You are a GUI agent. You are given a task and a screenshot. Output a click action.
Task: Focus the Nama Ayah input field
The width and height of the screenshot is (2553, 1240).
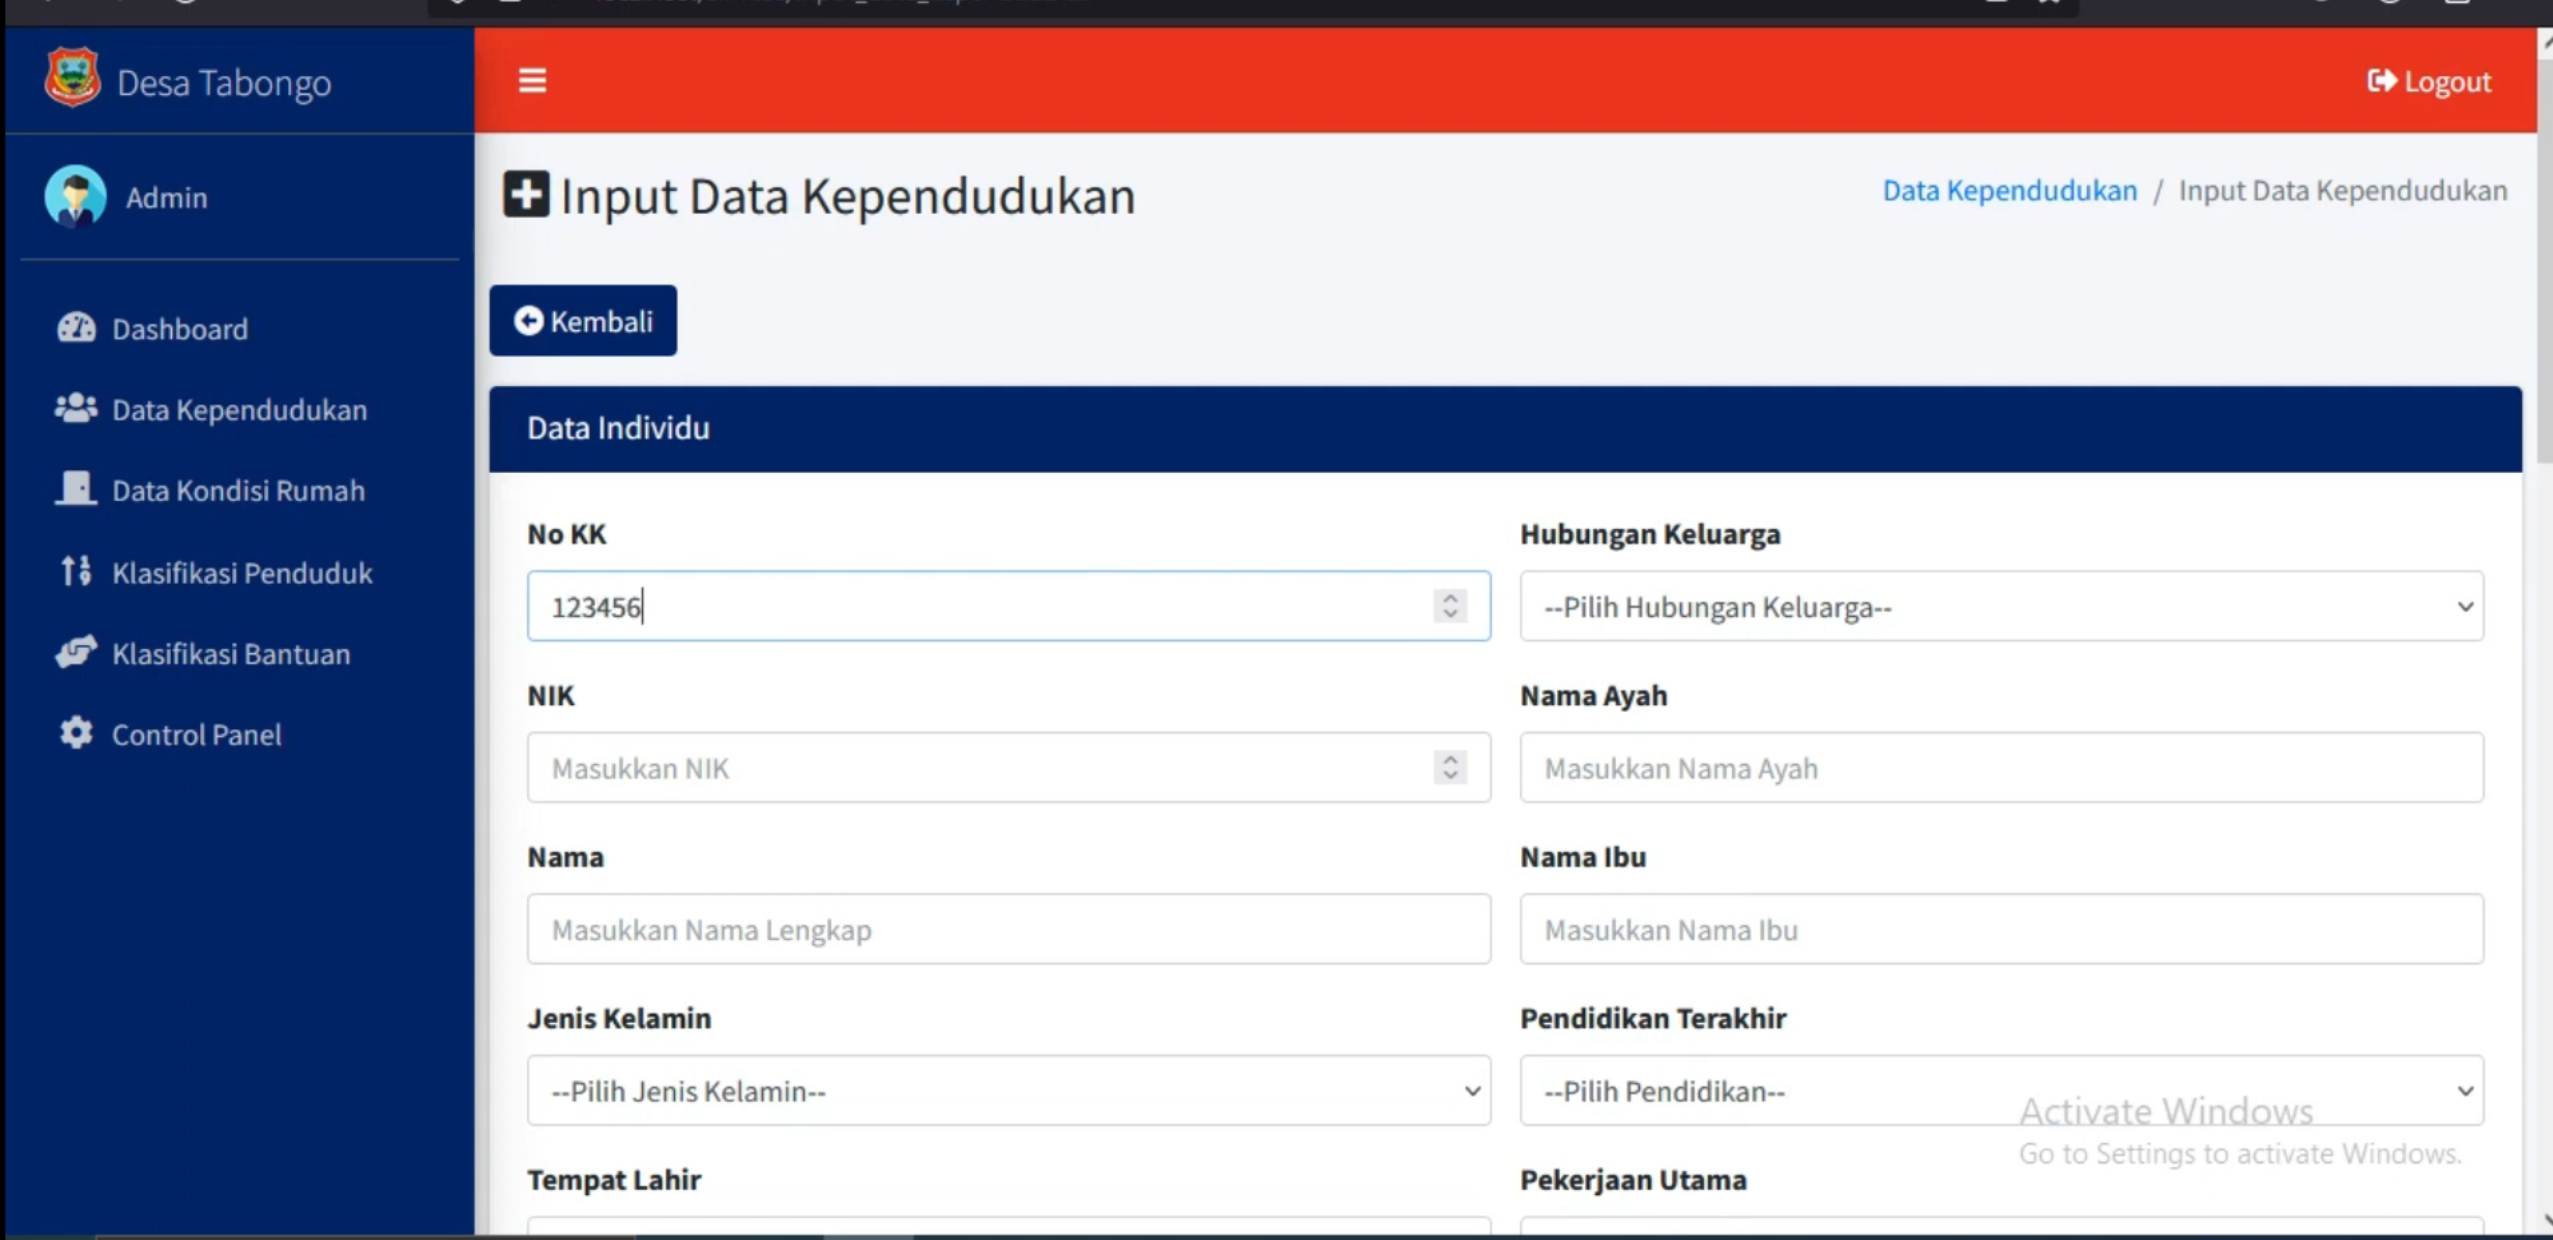pyautogui.click(x=2001, y=767)
